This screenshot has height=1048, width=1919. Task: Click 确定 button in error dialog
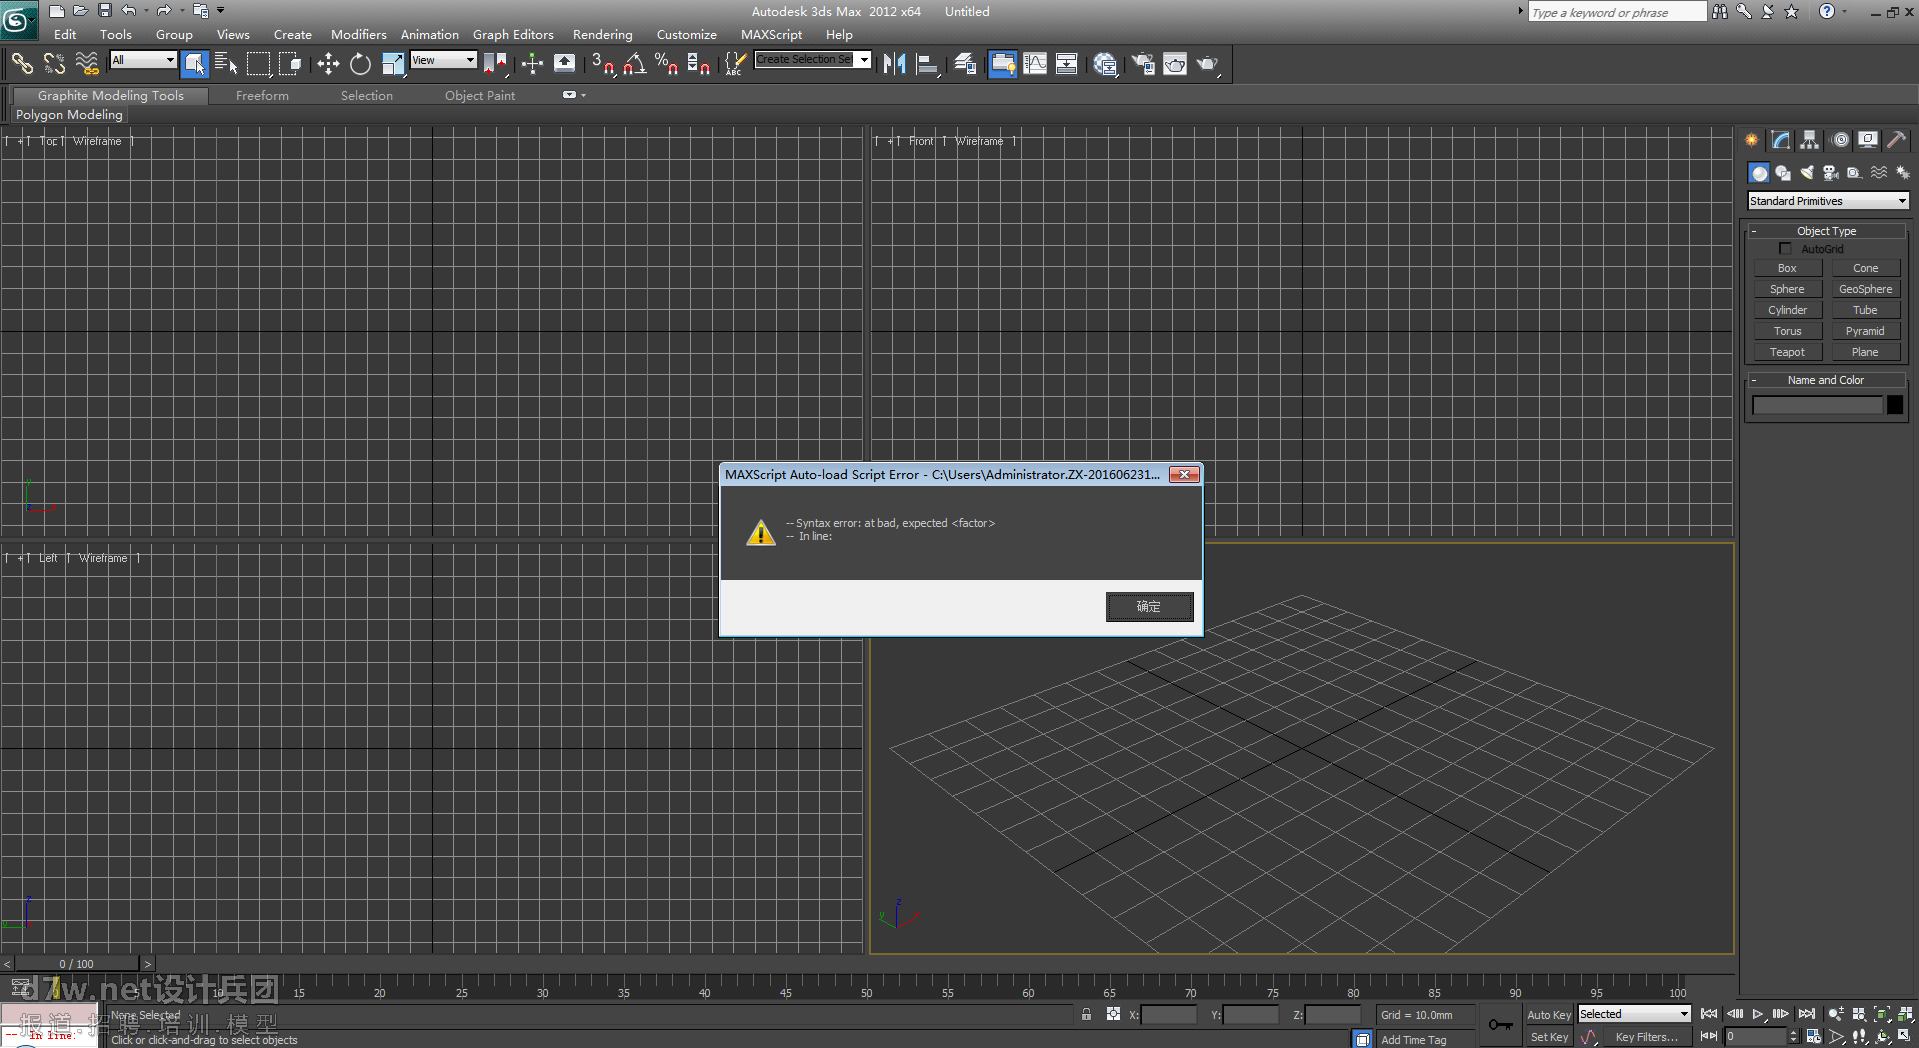[1149, 607]
